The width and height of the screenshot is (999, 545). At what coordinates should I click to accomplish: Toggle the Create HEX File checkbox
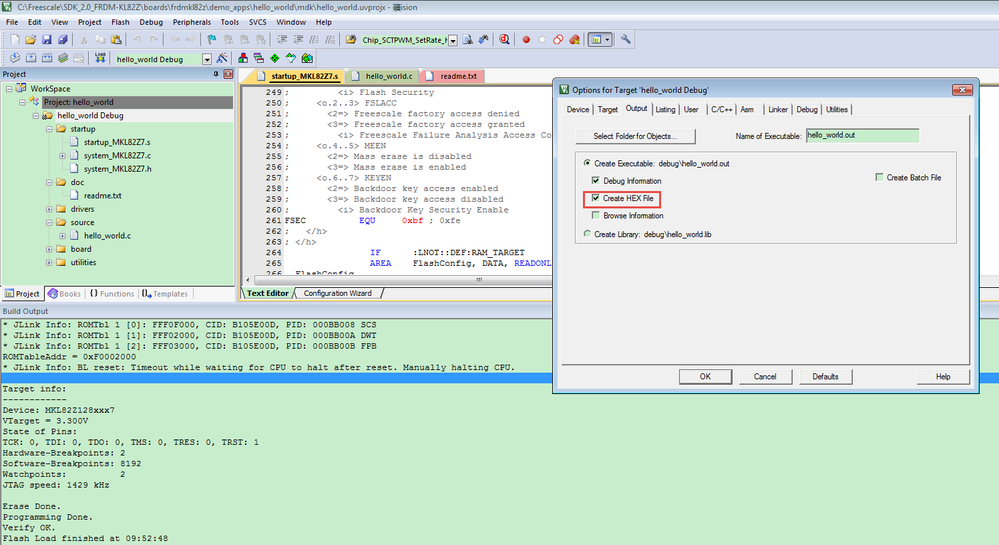[596, 198]
